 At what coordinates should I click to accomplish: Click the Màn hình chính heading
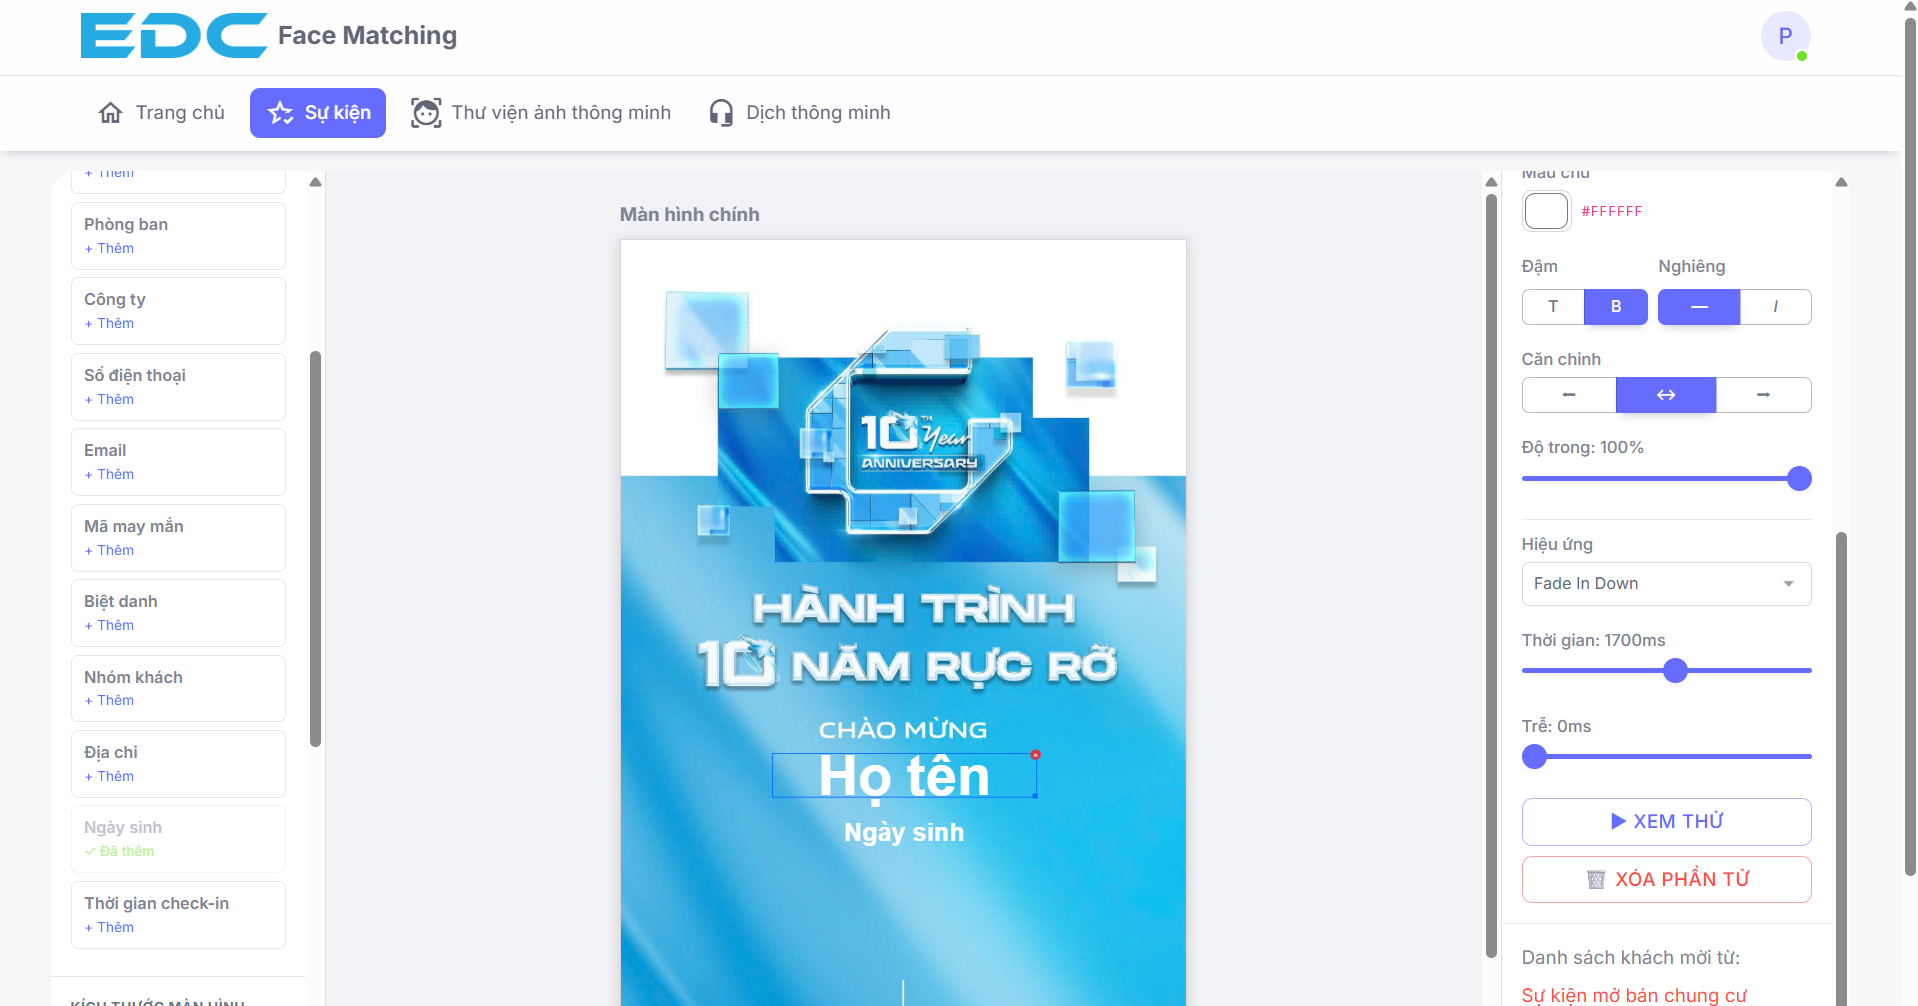coord(690,215)
